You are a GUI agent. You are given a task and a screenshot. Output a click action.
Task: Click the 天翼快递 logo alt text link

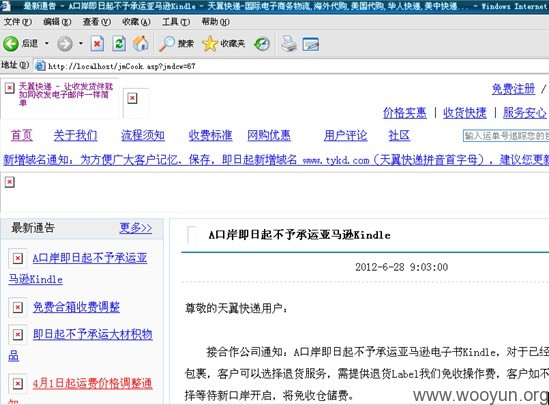pos(66,94)
